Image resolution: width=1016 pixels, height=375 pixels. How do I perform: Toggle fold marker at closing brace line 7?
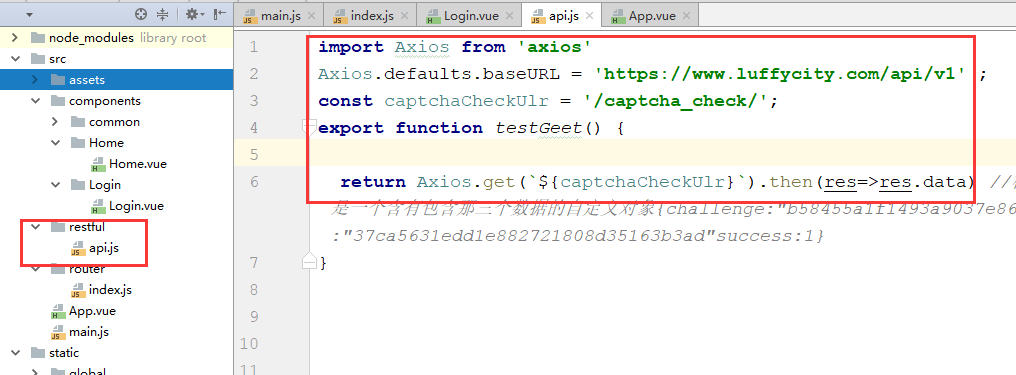(309, 262)
